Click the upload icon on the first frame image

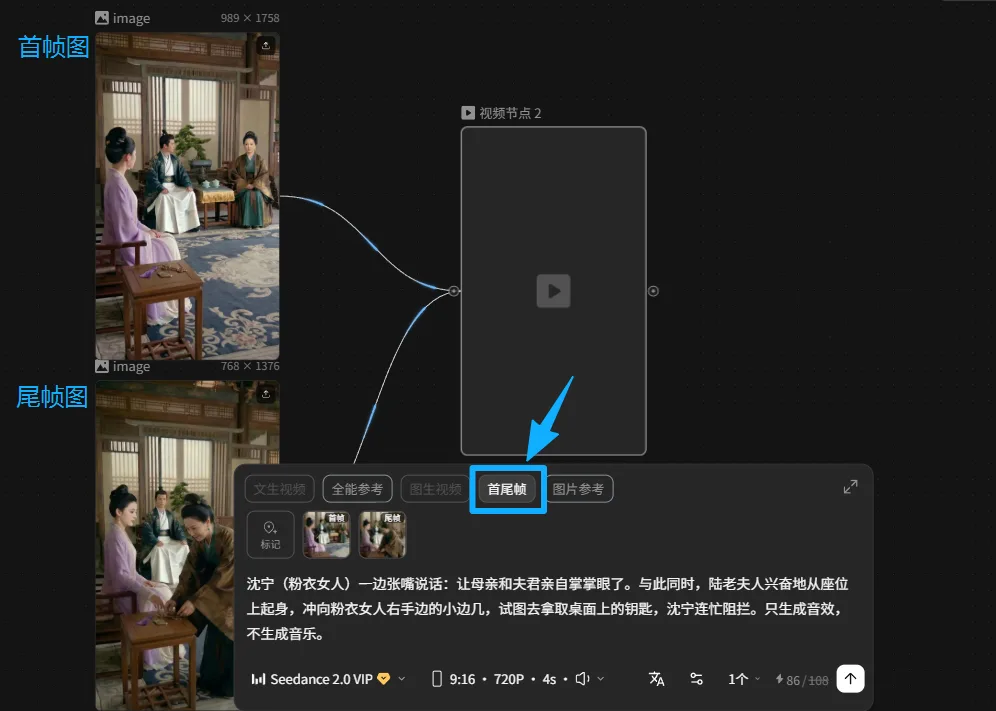(x=266, y=45)
